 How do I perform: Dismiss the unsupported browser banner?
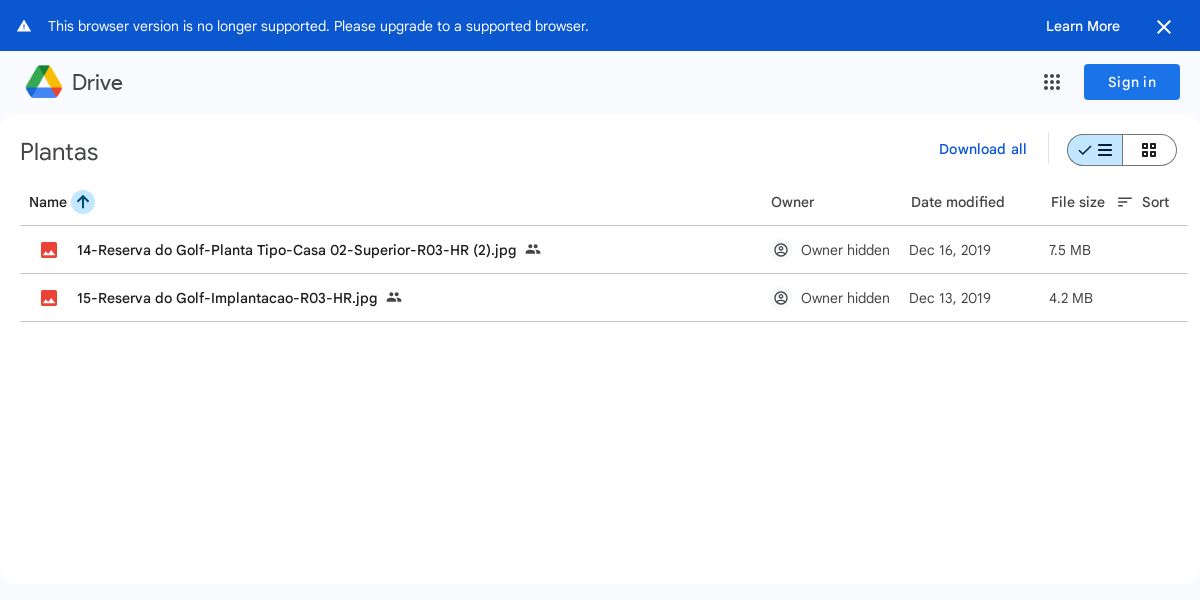point(1164,27)
